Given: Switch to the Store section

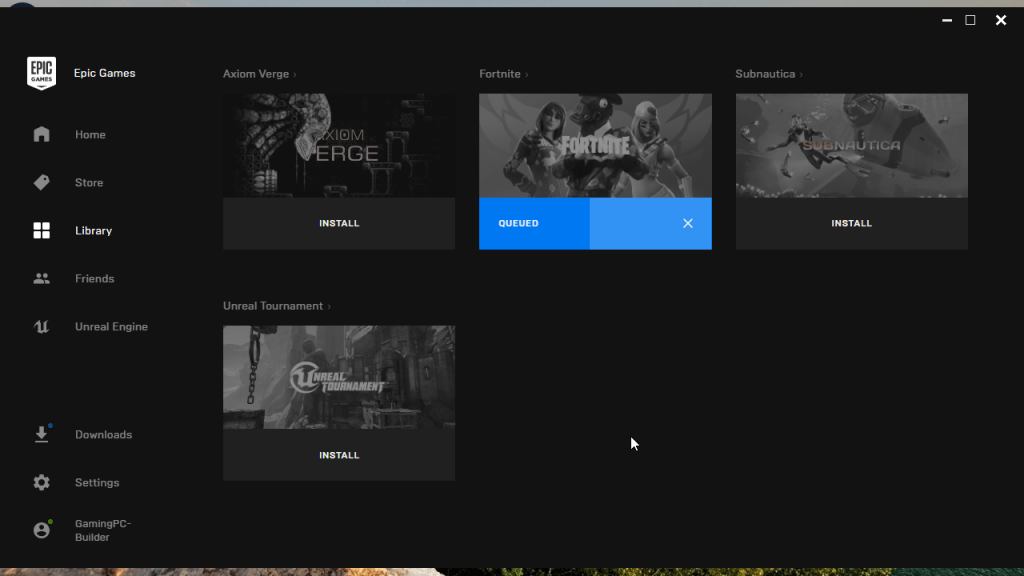Looking at the screenshot, I should tap(89, 182).
